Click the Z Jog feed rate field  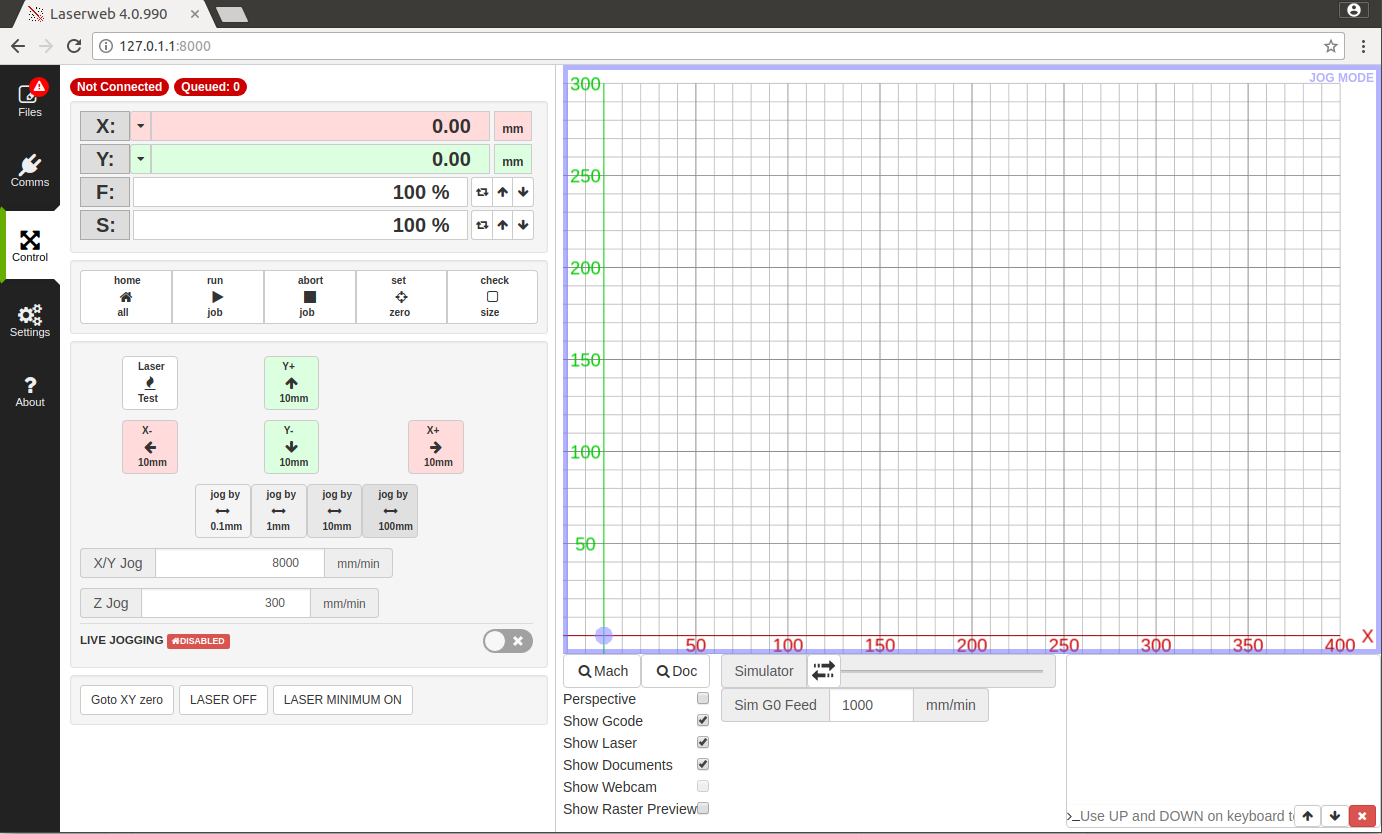coord(226,603)
